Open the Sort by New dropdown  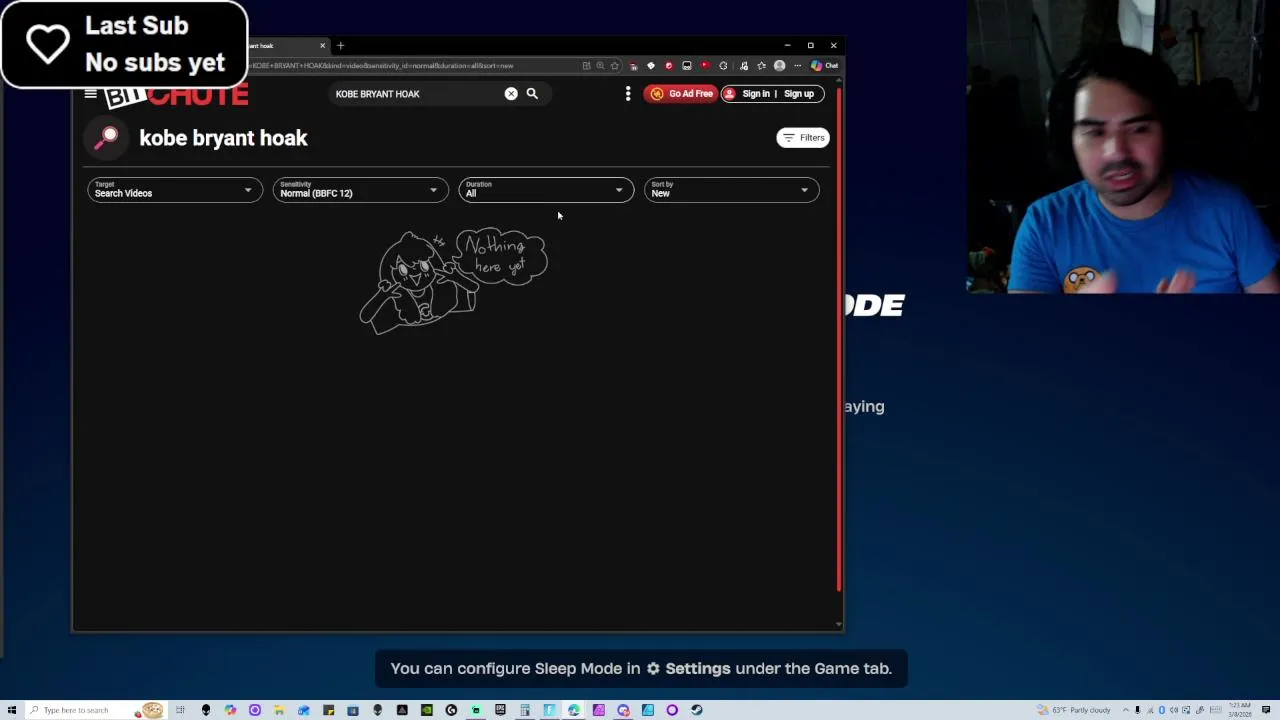[x=731, y=190]
